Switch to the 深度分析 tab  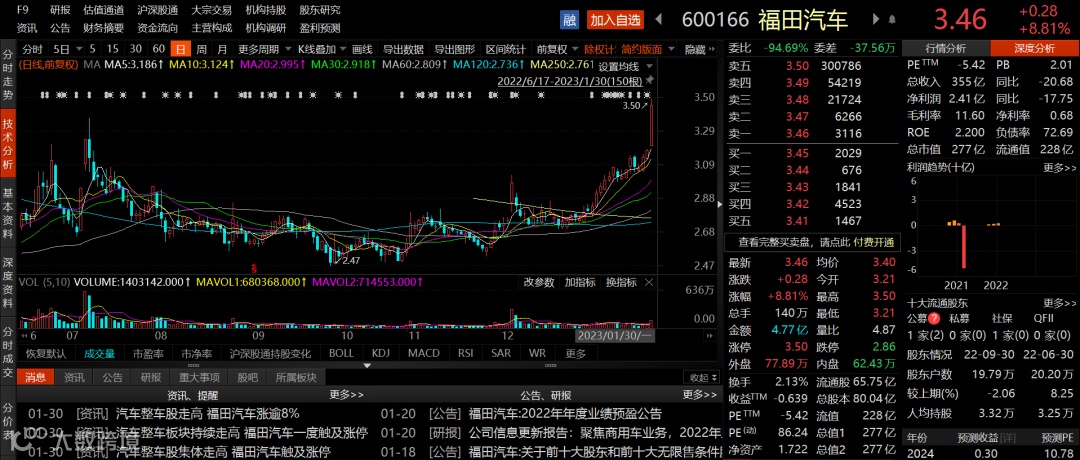[1034, 48]
